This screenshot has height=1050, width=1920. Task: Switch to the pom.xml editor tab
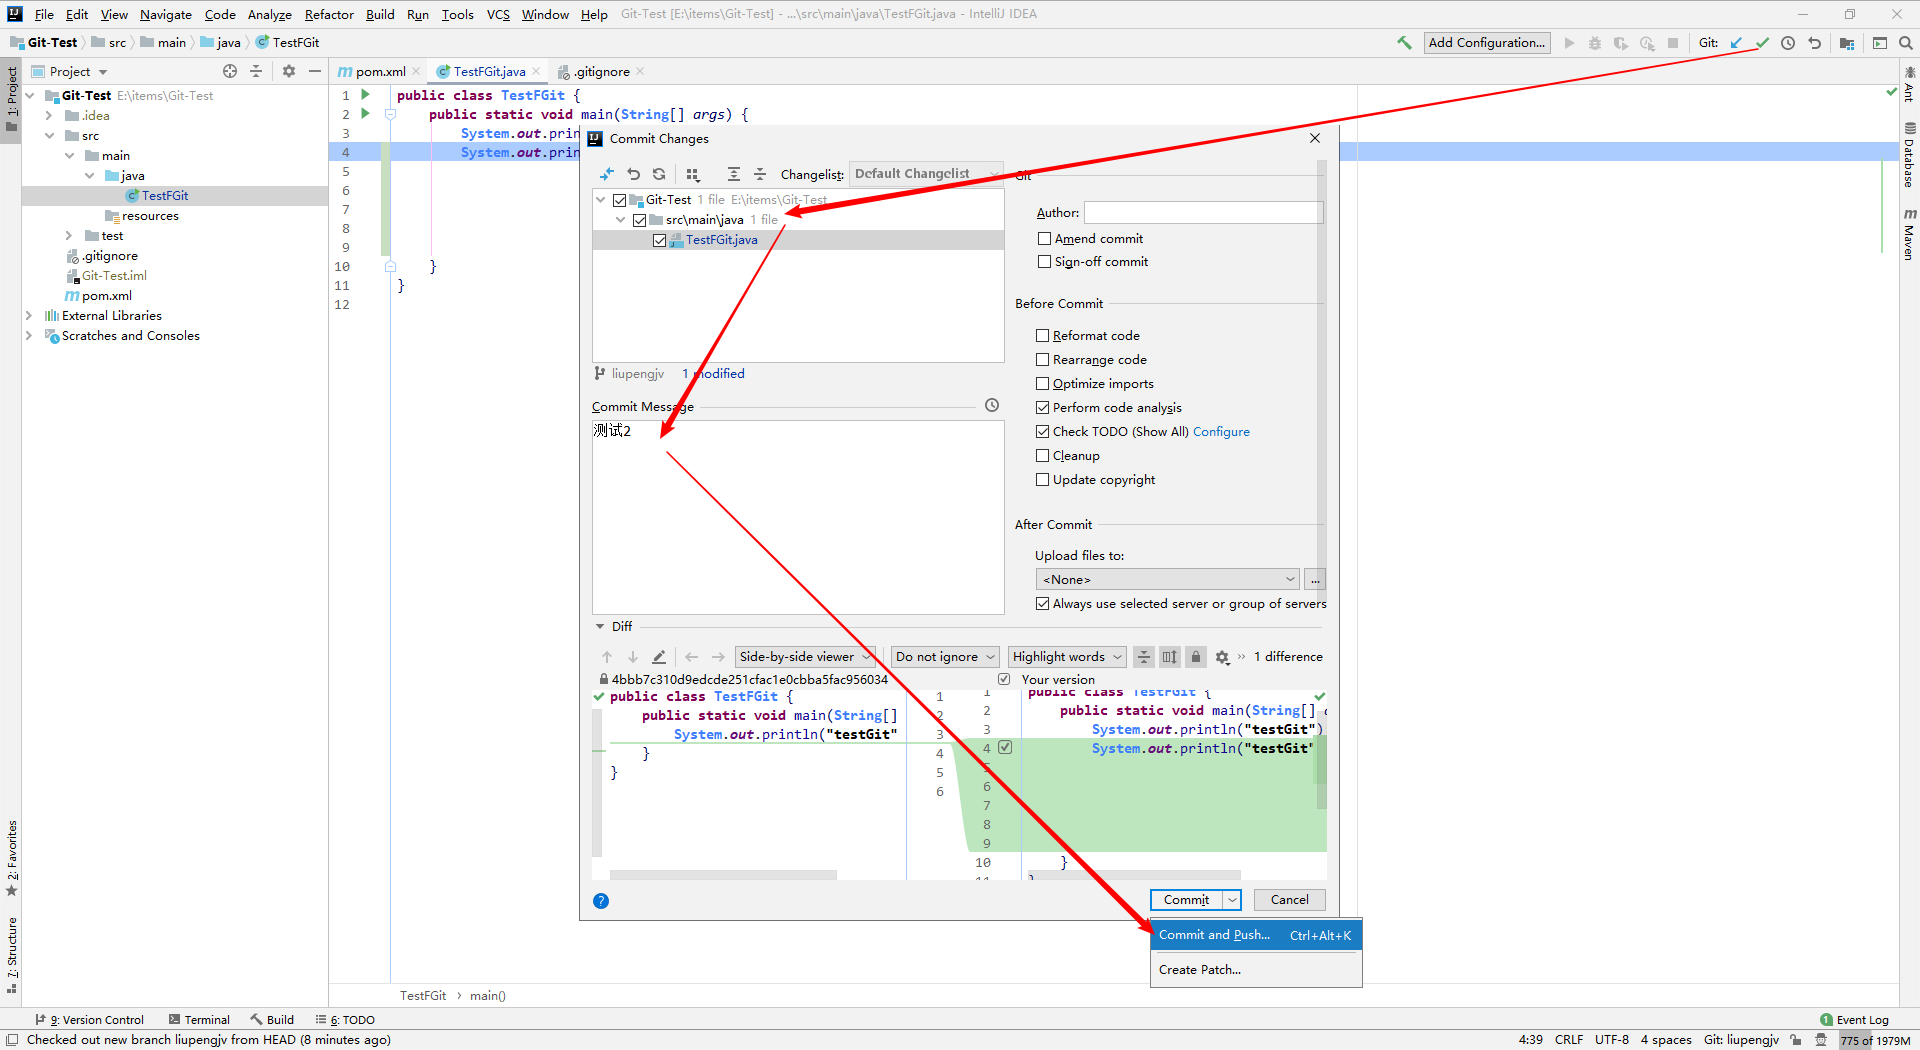pyautogui.click(x=380, y=72)
